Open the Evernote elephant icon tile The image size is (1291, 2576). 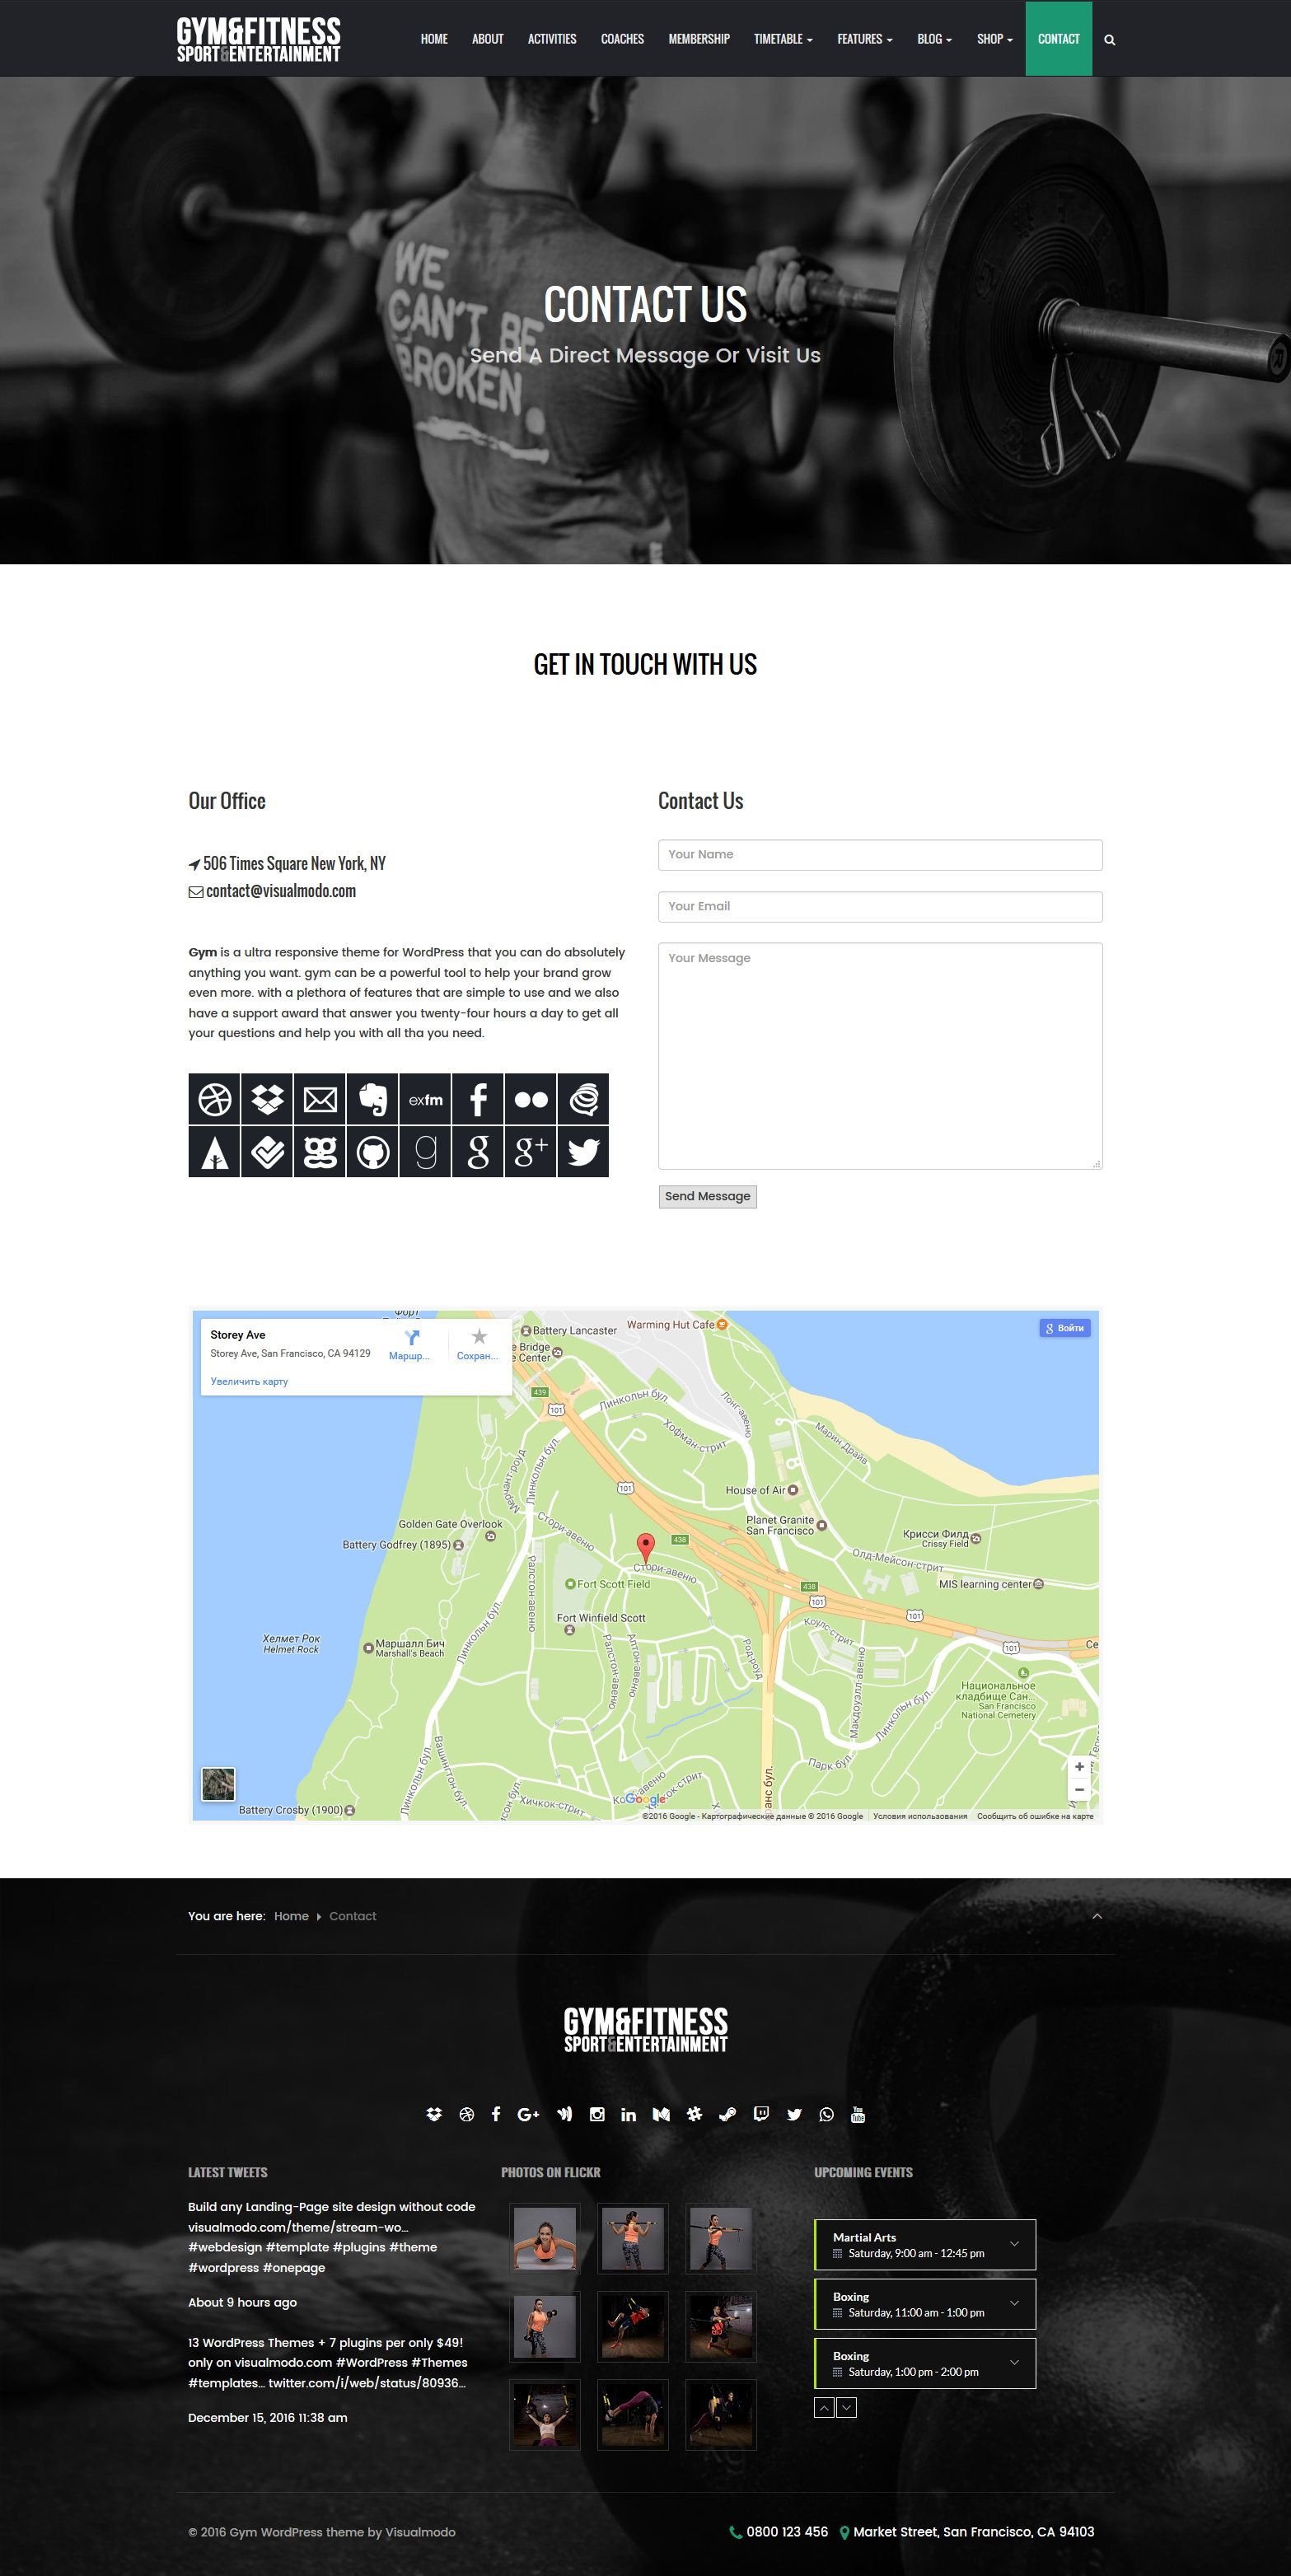tap(372, 1099)
